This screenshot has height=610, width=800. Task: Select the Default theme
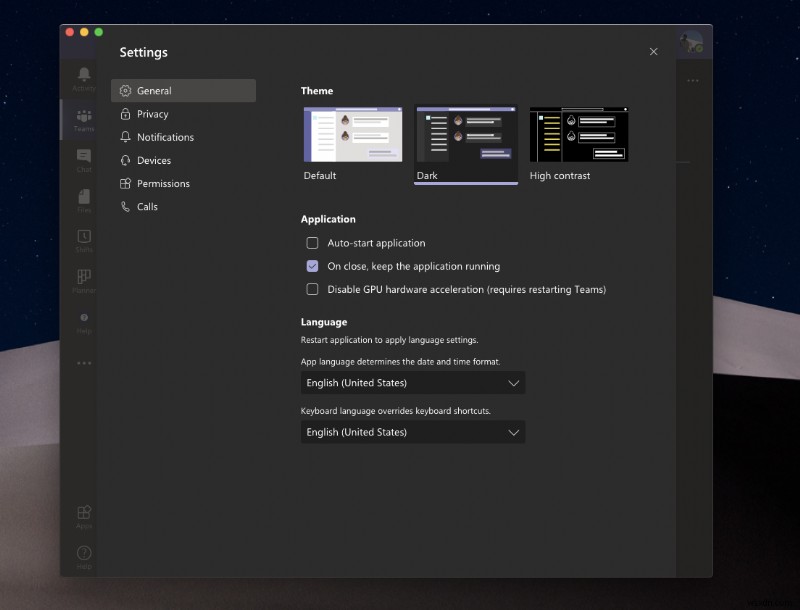[352, 133]
